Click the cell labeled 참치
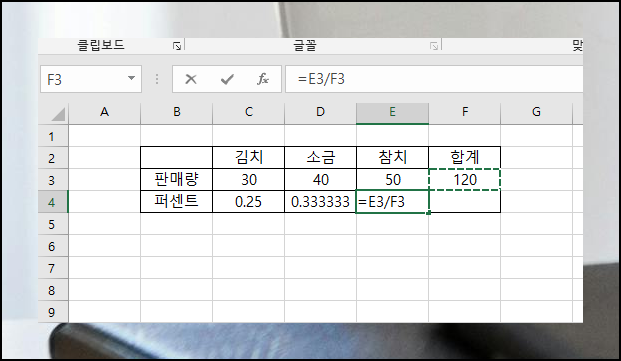The width and height of the screenshot is (621, 361). [x=392, y=158]
